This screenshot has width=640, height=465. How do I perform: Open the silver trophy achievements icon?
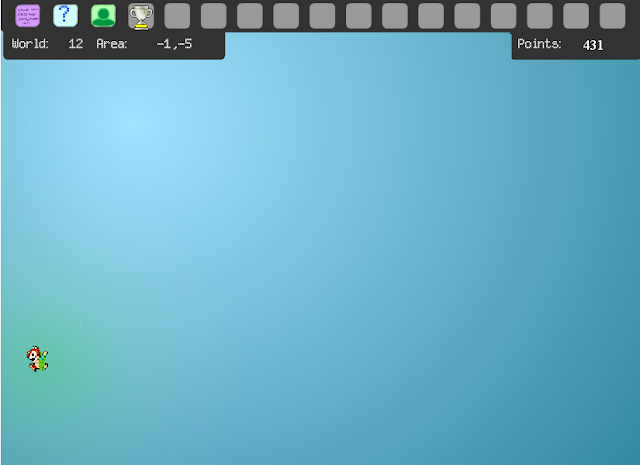(x=141, y=16)
